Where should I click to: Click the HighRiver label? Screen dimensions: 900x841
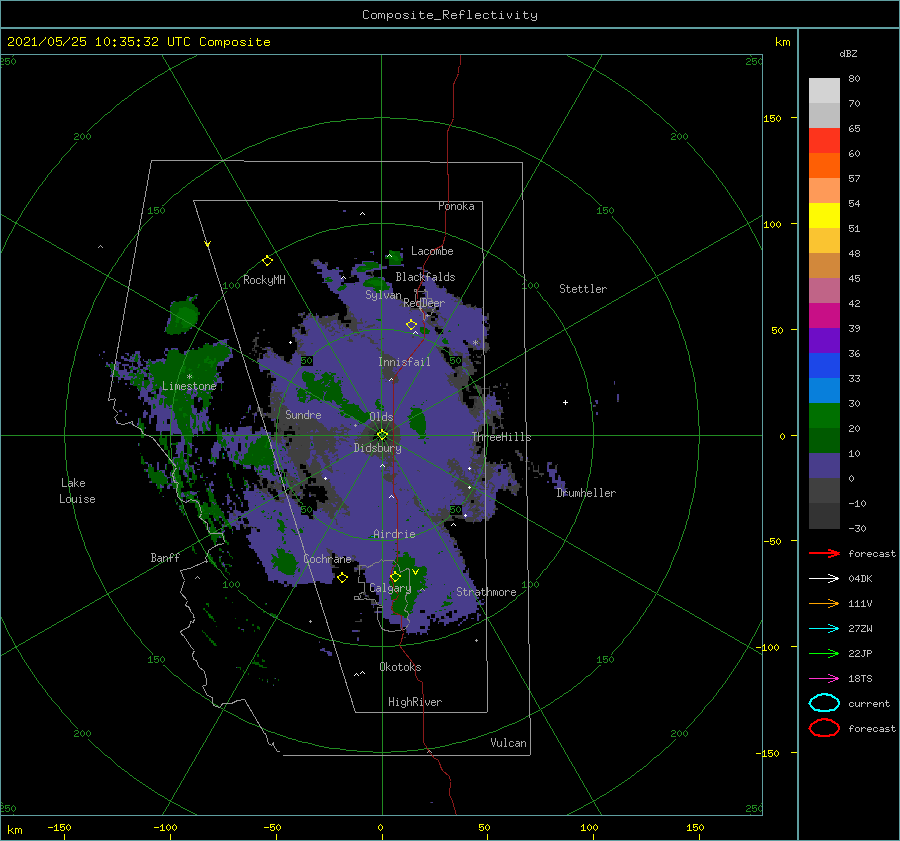point(415,702)
